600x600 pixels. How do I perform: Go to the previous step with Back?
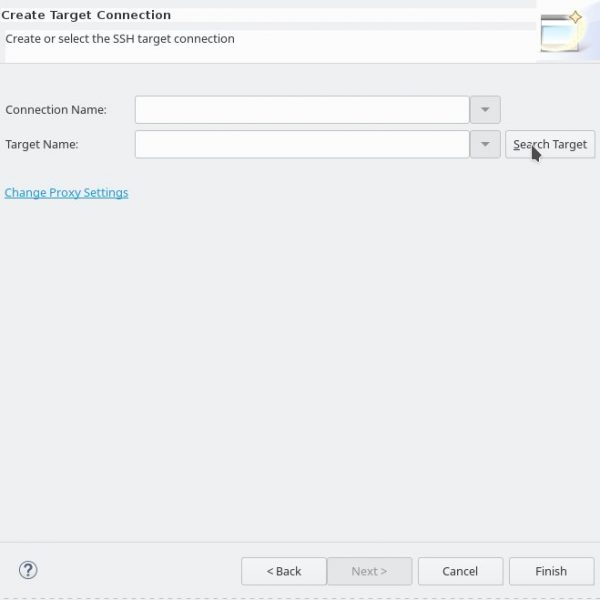pos(283,571)
